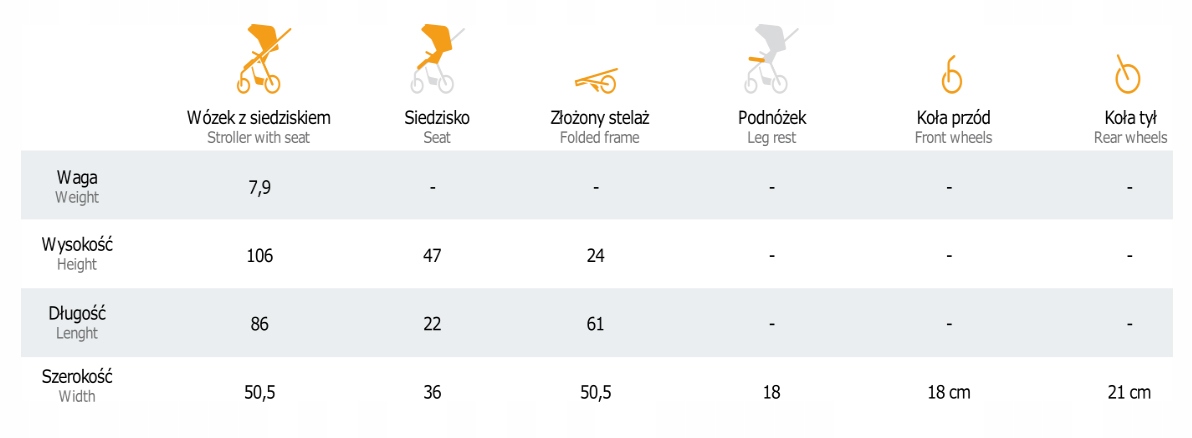The width and height of the screenshot is (1192, 438).
Task: Click the 106 stroller height value
Action: [x=259, y=256]
